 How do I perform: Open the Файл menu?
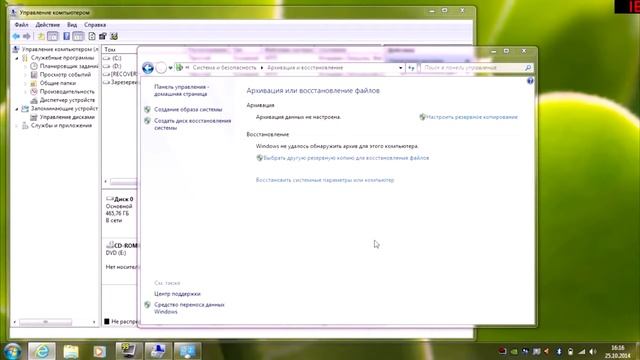point(21,25)
